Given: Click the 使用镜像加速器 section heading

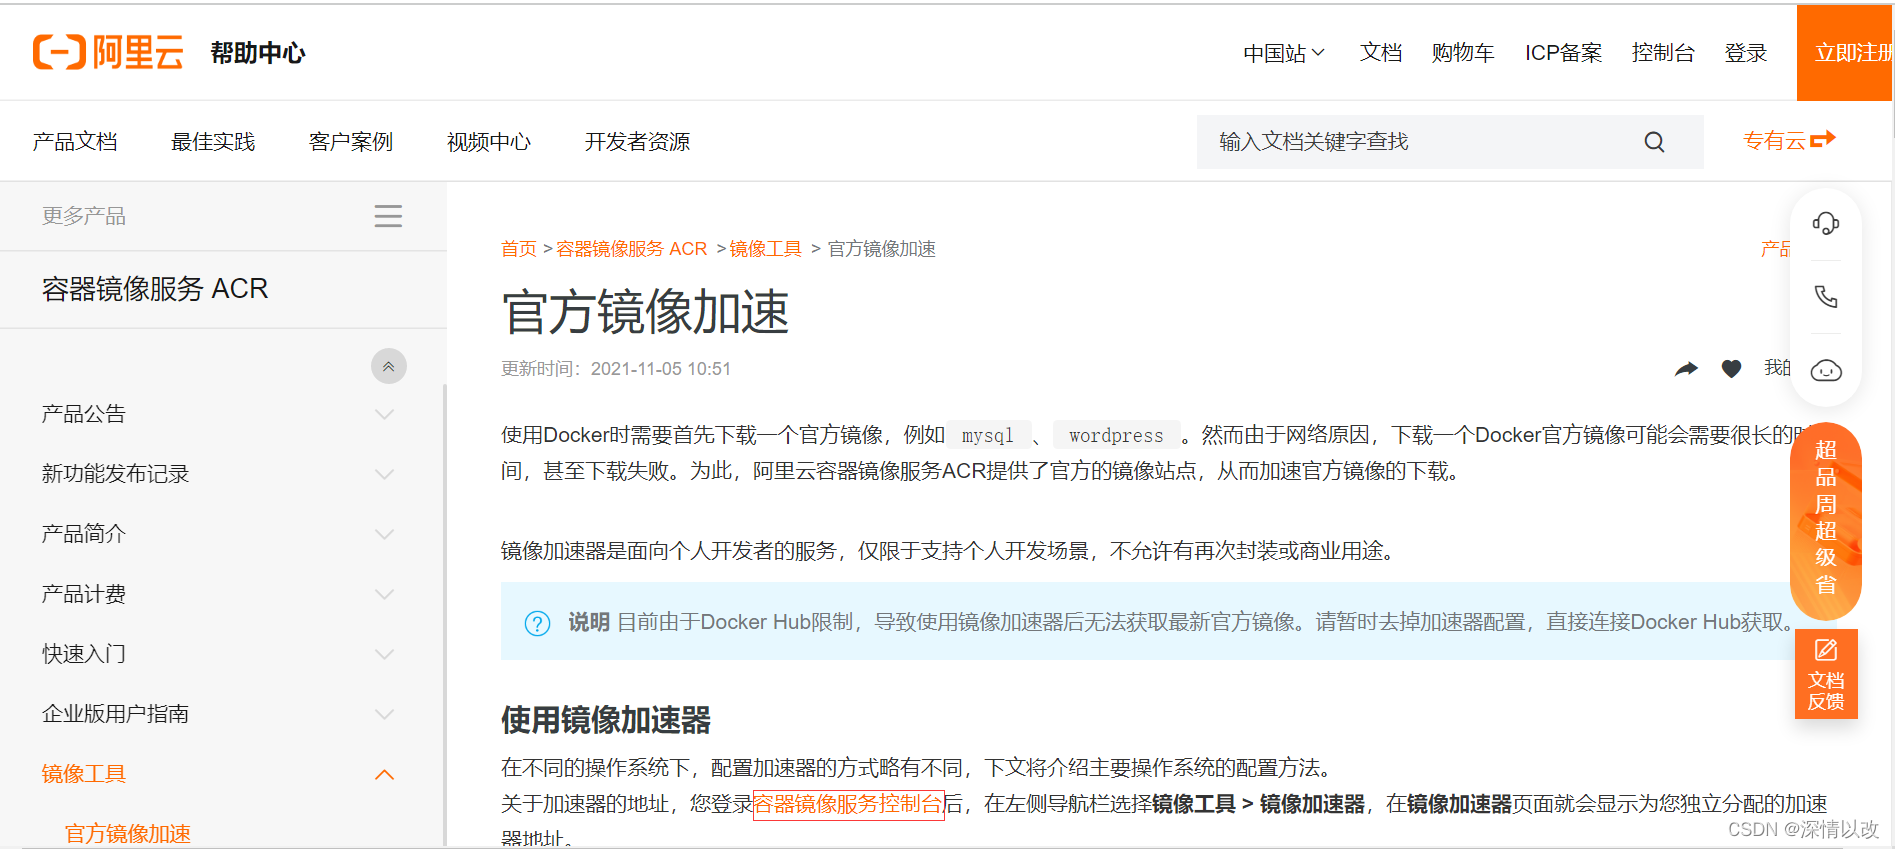Looking at the screenshot, I should coord(606,720).
